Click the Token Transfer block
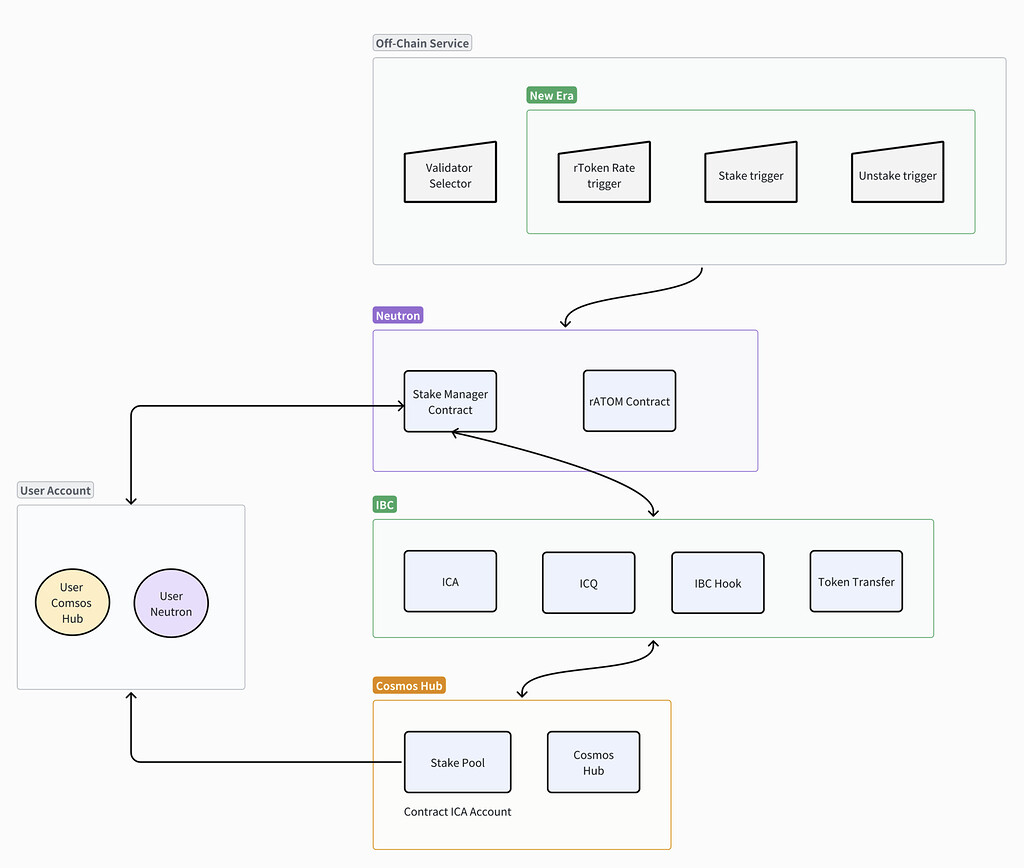 [x=855, y=580]
